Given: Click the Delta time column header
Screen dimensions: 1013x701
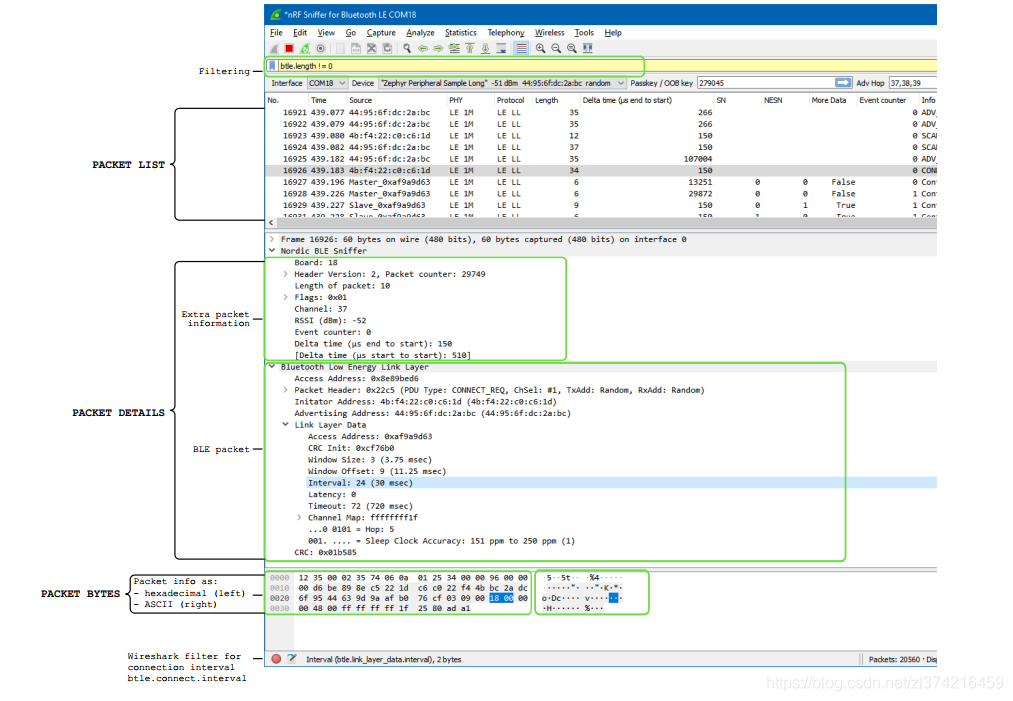Looking at the screenshot, I should tap(646, 100).
